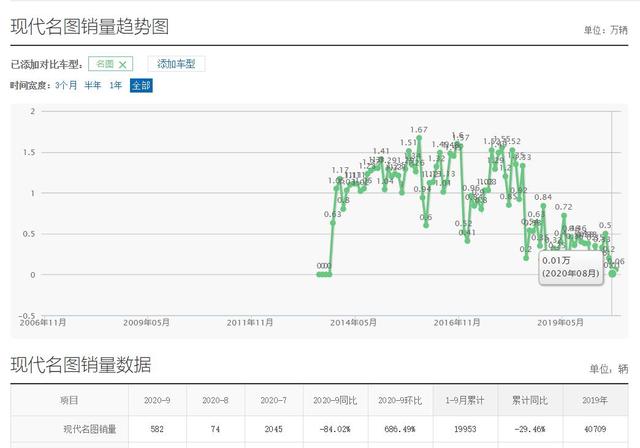Click the 0.63 data point near 2014
This screenshot has width=640, height=448.
point(333,223)
